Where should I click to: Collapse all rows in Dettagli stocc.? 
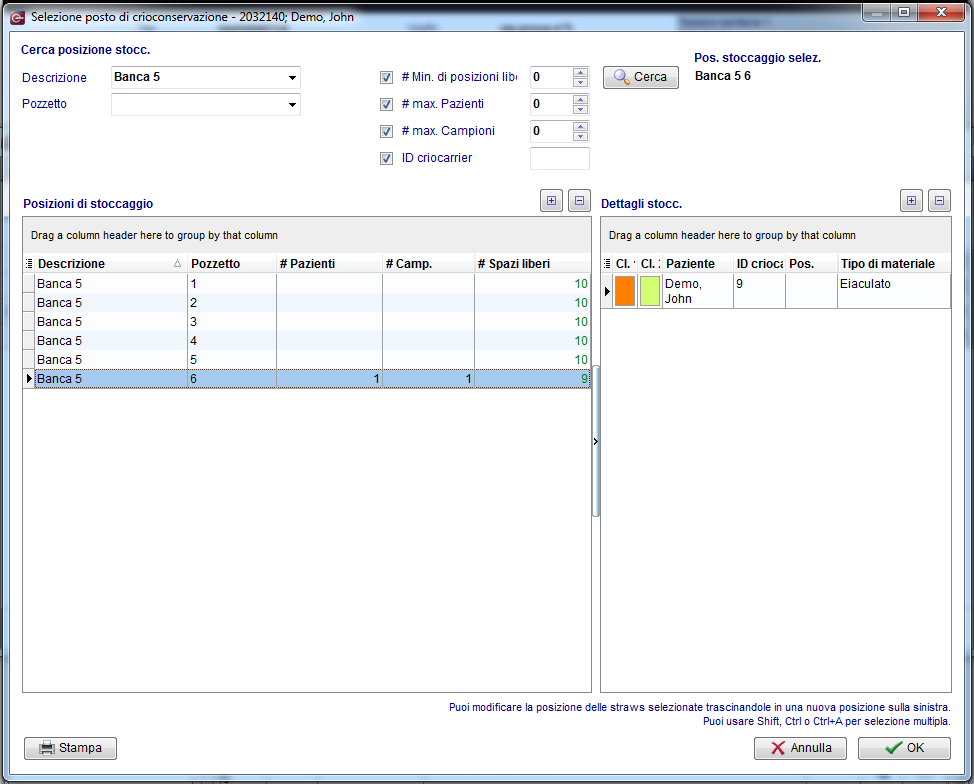tap(939, 201)
